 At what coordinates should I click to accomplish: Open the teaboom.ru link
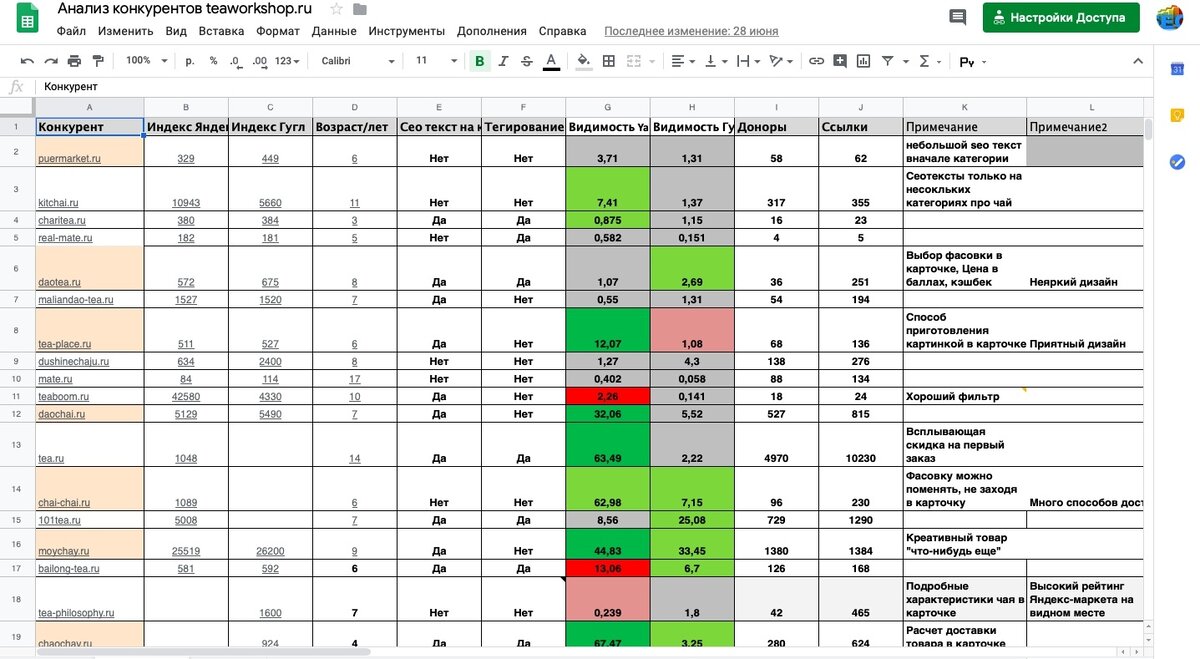[x=65, y=396]
